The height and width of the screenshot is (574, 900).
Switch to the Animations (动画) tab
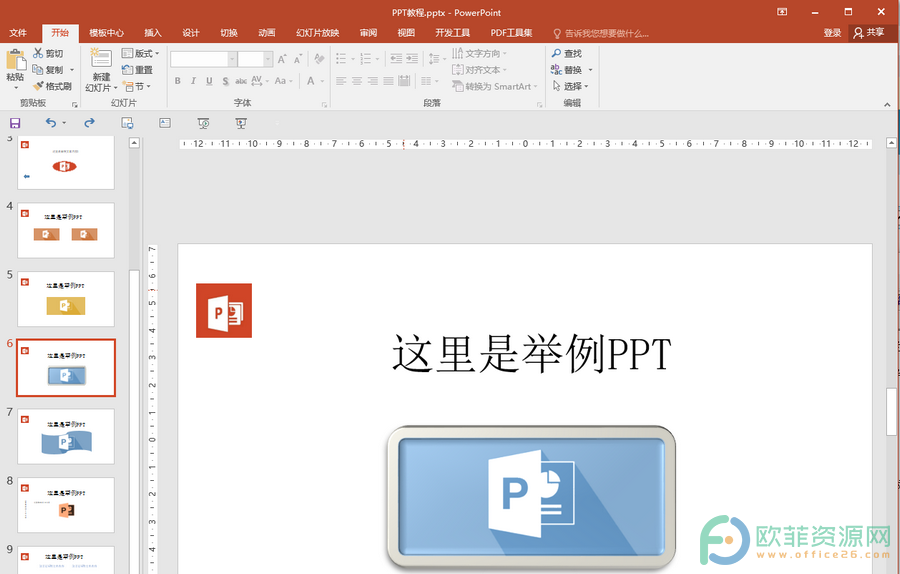click(266, 33)
